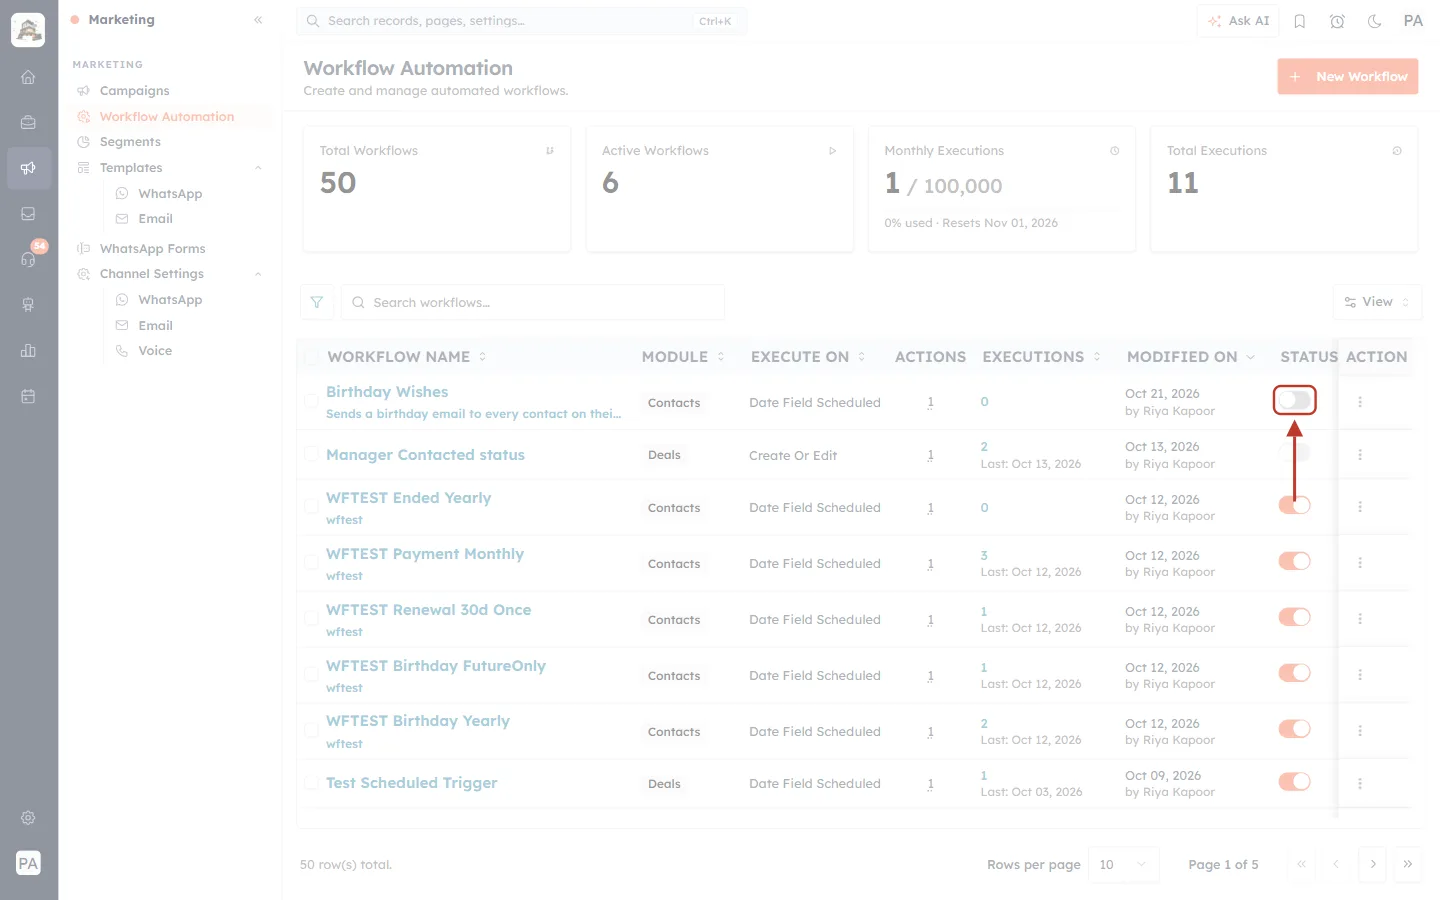Open settings gear in left rail
The width and height of the screenshot is (1440, 900).
click(x=28, y=818)
